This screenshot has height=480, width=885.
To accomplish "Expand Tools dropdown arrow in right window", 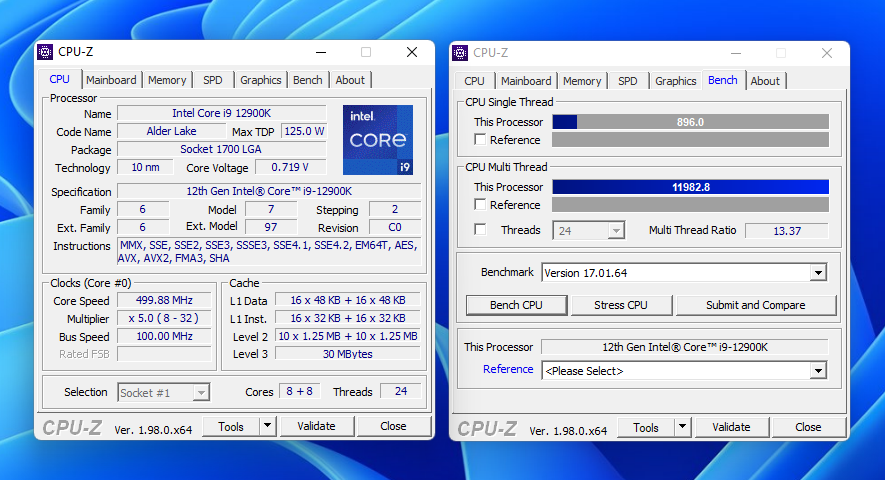I will 682,427.
